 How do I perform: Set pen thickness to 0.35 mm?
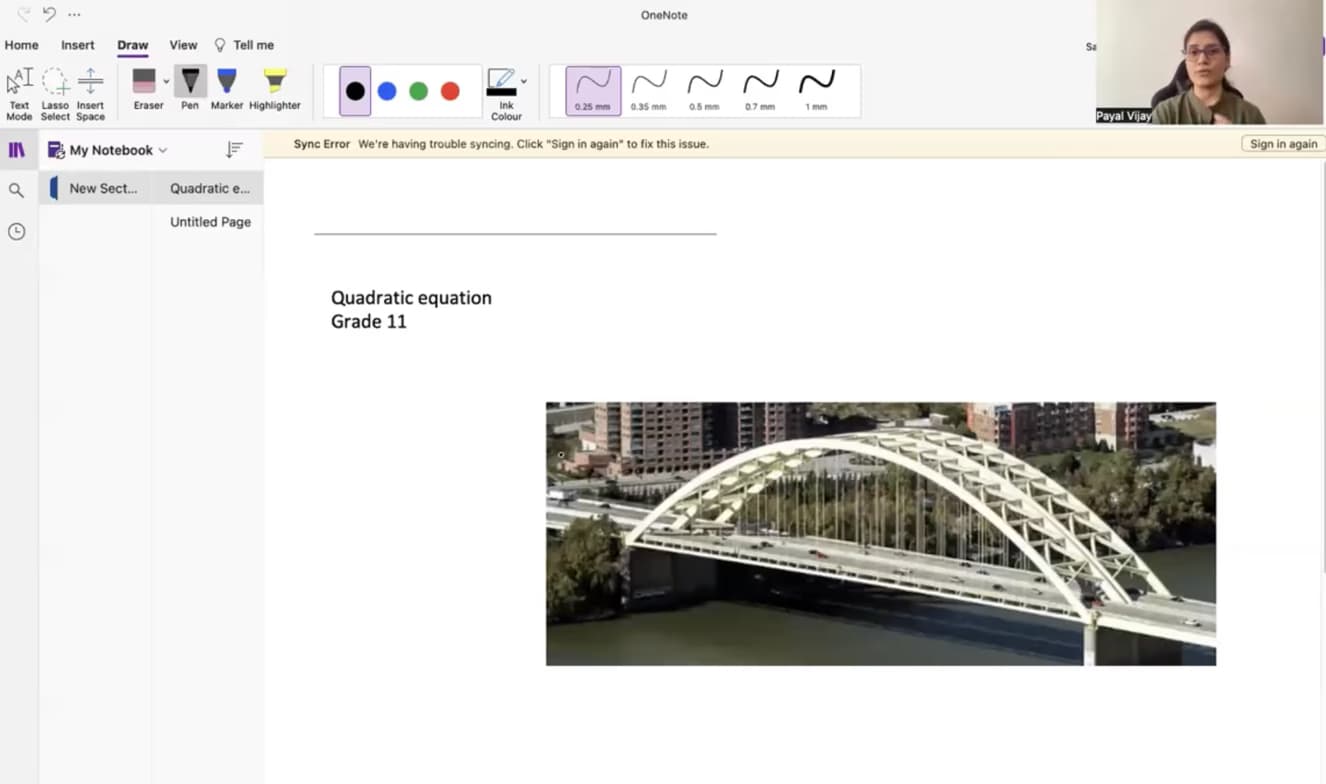tap(649, 91)
